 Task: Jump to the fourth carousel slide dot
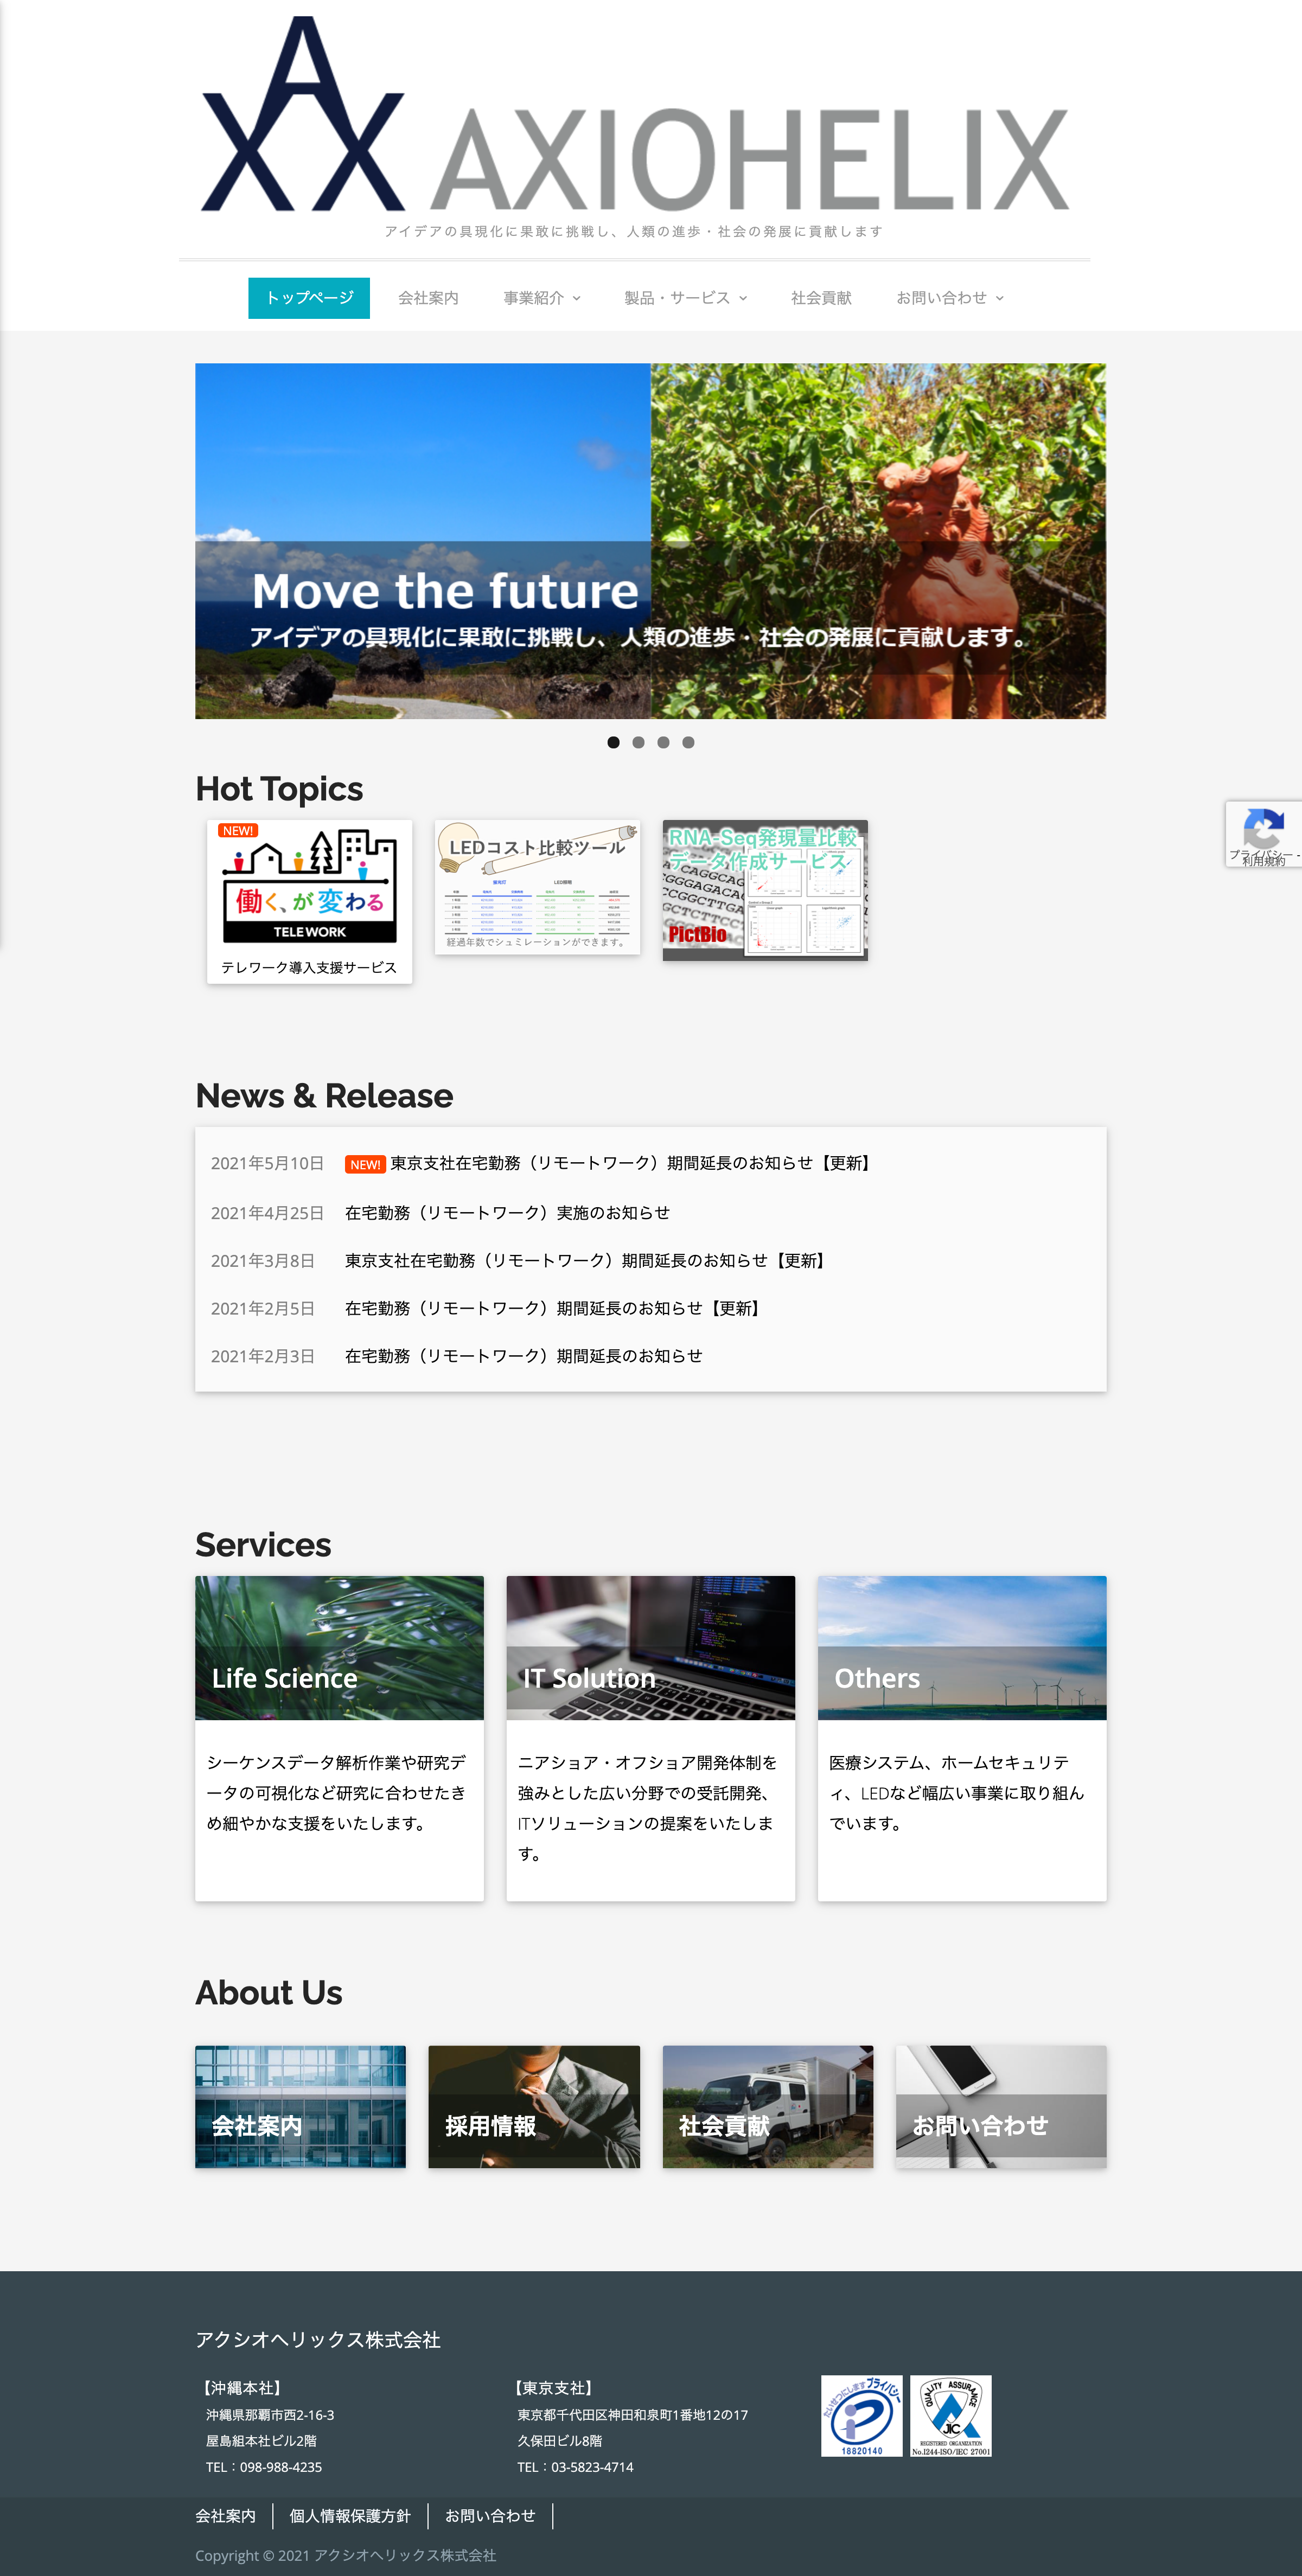tap(688, 742)
